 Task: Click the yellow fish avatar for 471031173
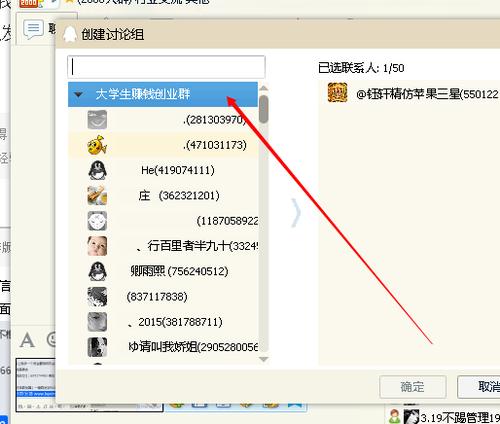point(97,145)
